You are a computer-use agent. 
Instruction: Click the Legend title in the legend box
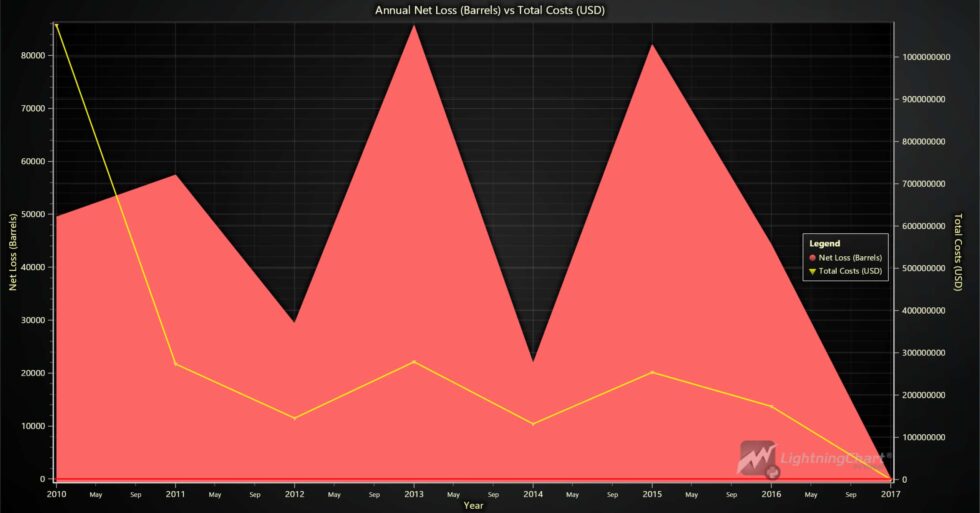(824, 243)
